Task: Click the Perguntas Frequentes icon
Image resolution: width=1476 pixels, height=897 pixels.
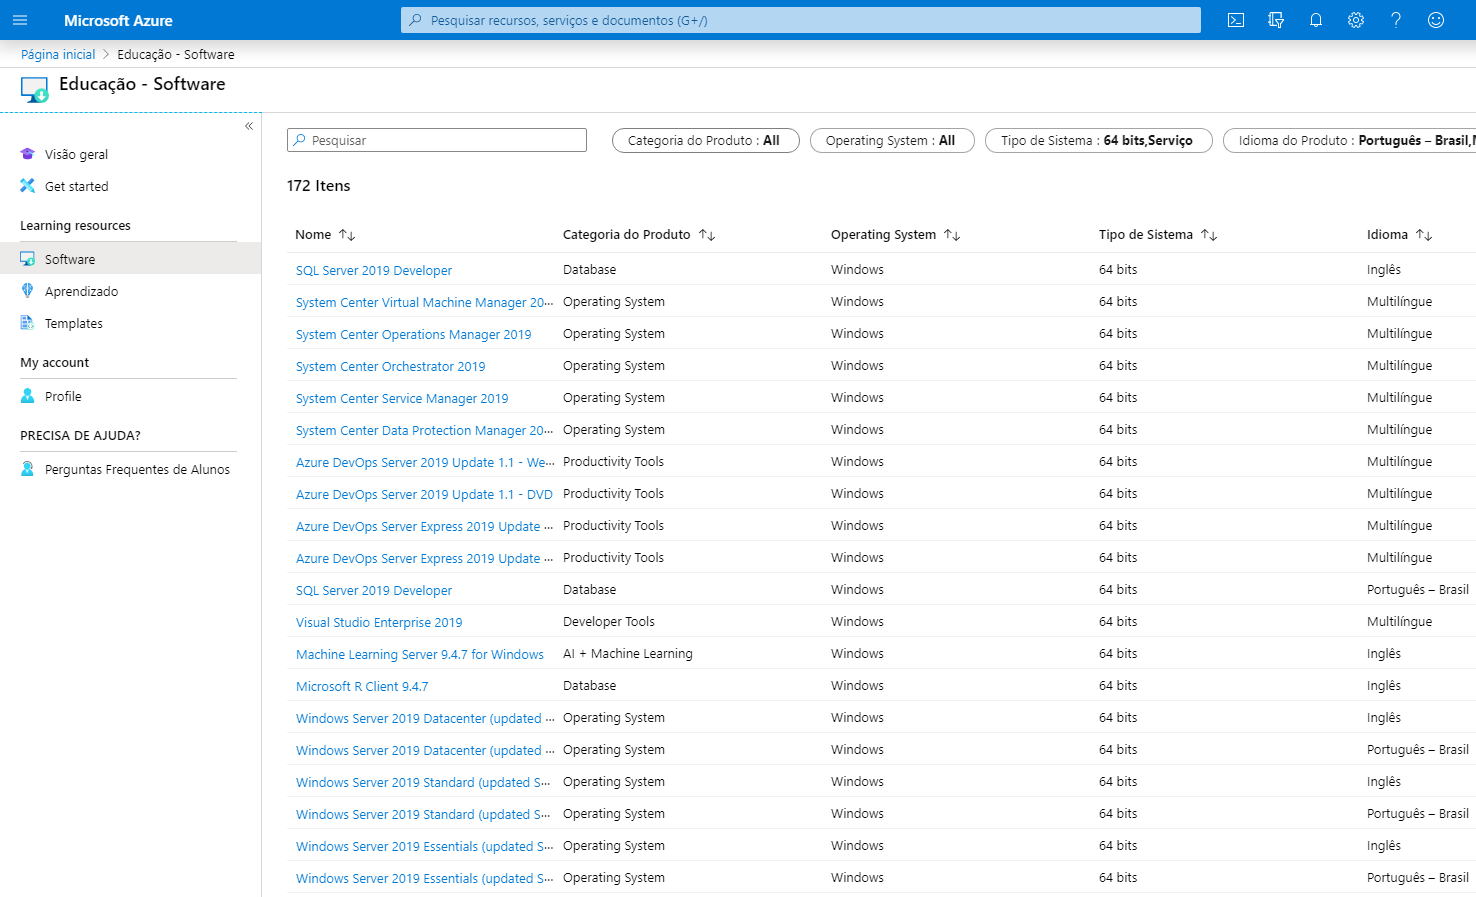Action: (x=28, y=469)
